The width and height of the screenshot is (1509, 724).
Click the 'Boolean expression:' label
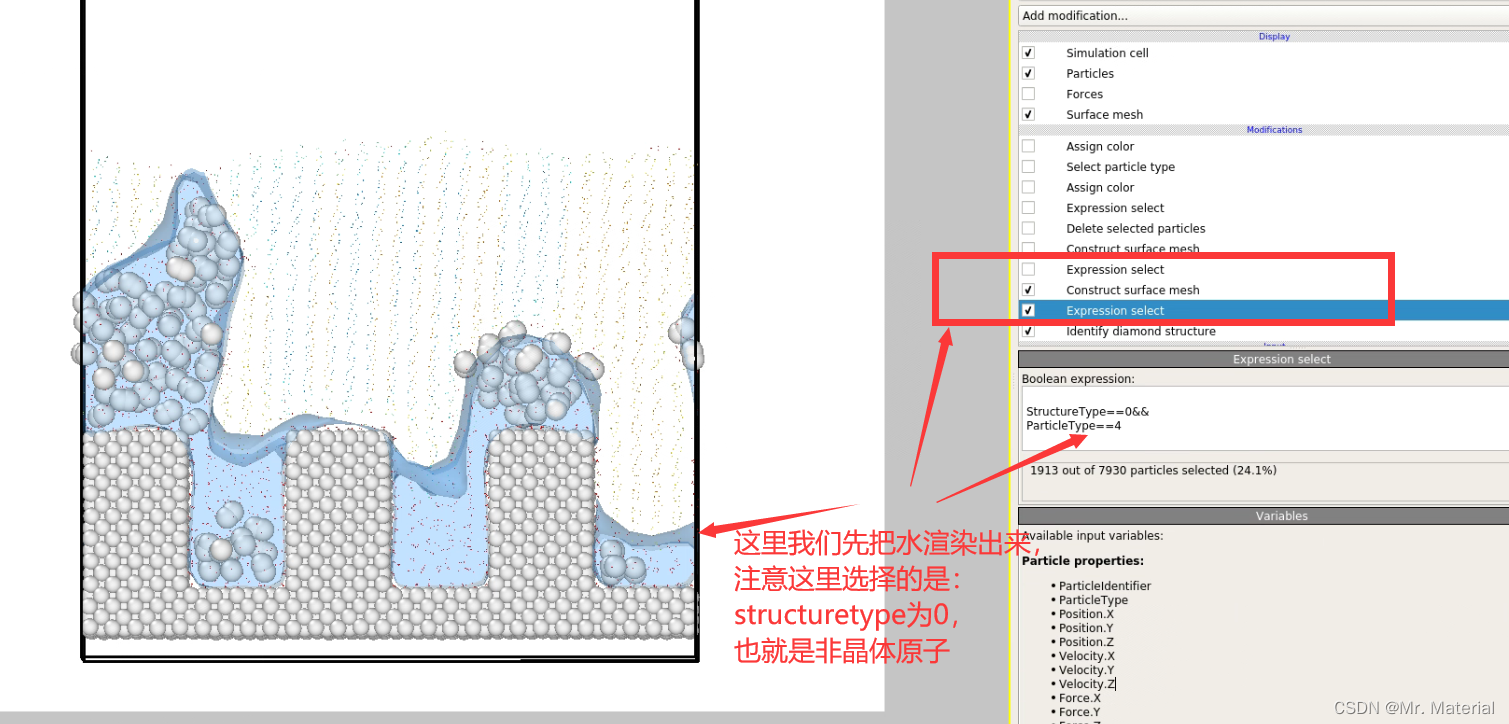click(1078, 379)
